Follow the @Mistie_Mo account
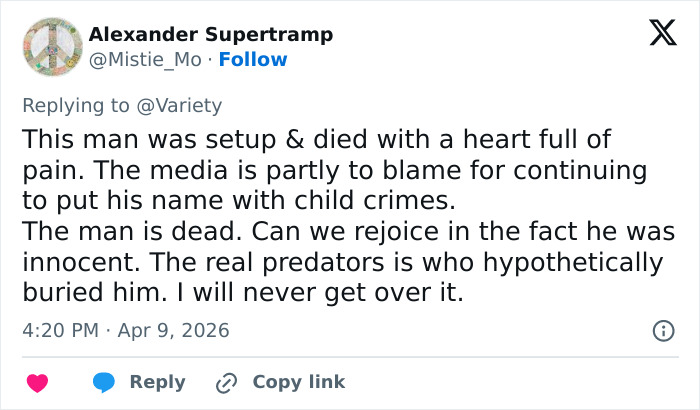The image size is (700, 410). click(x=253, y=60)
